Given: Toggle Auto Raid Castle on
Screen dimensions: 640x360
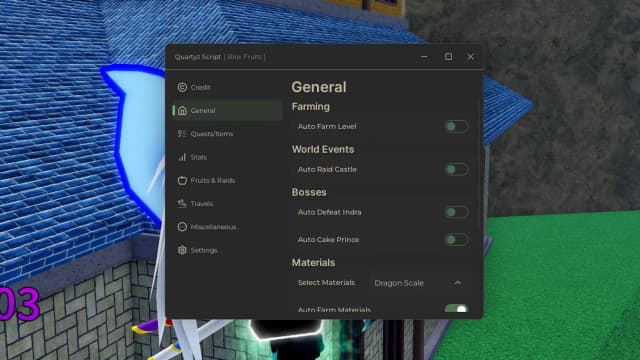Looking at the screenshot, I should tap(456, 169).
